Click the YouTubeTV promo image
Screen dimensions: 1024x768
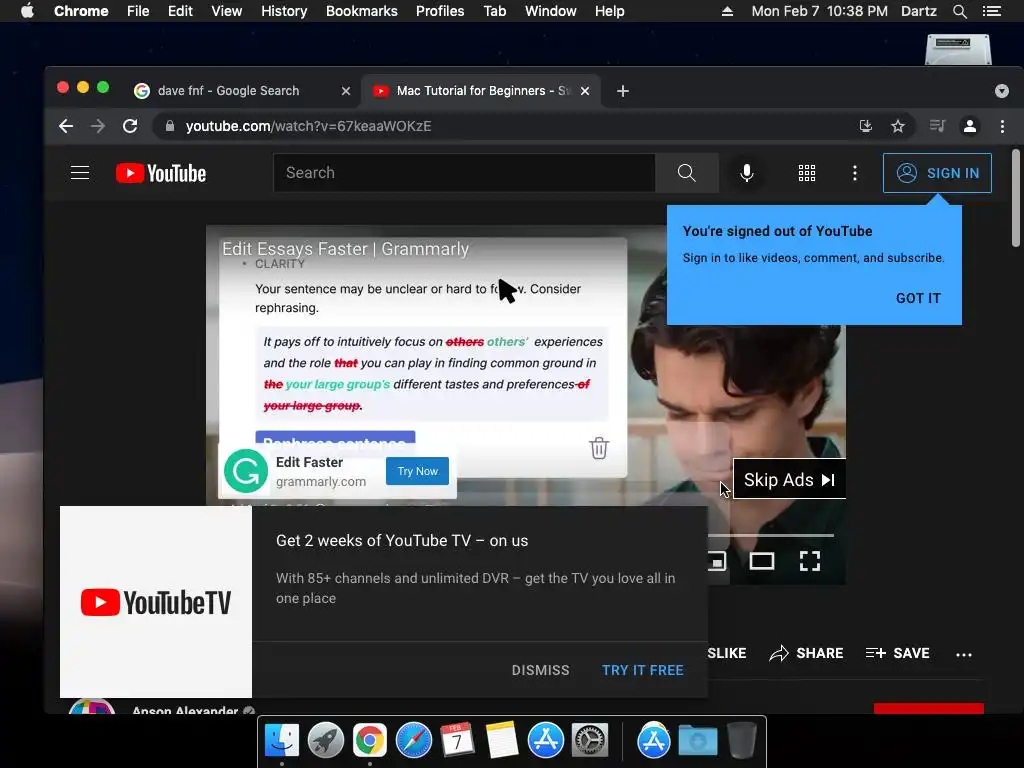(155, 602)
